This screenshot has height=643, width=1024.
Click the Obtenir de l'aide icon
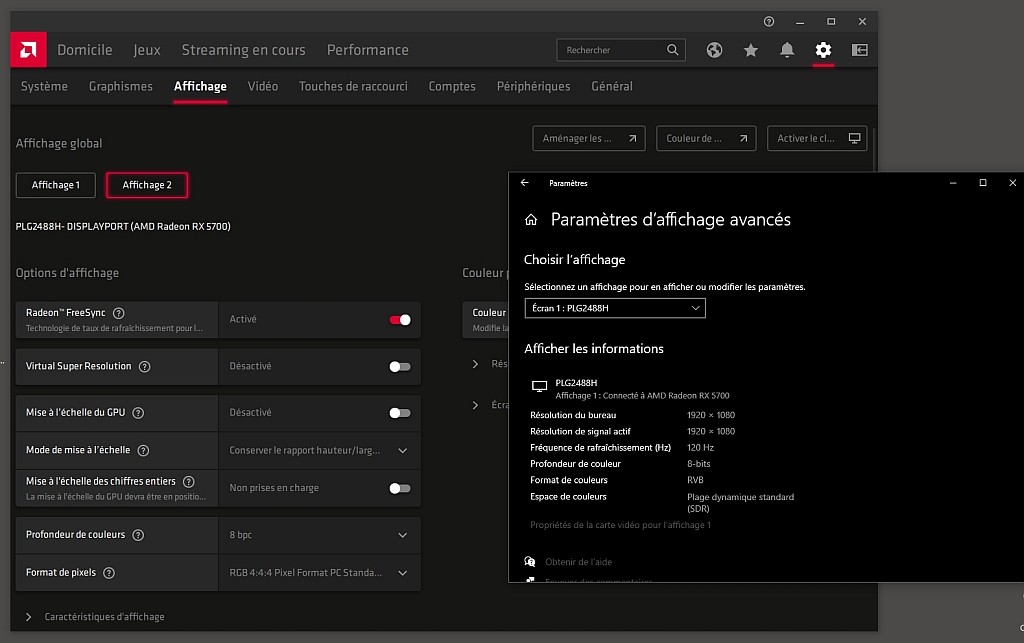point(530,561)
